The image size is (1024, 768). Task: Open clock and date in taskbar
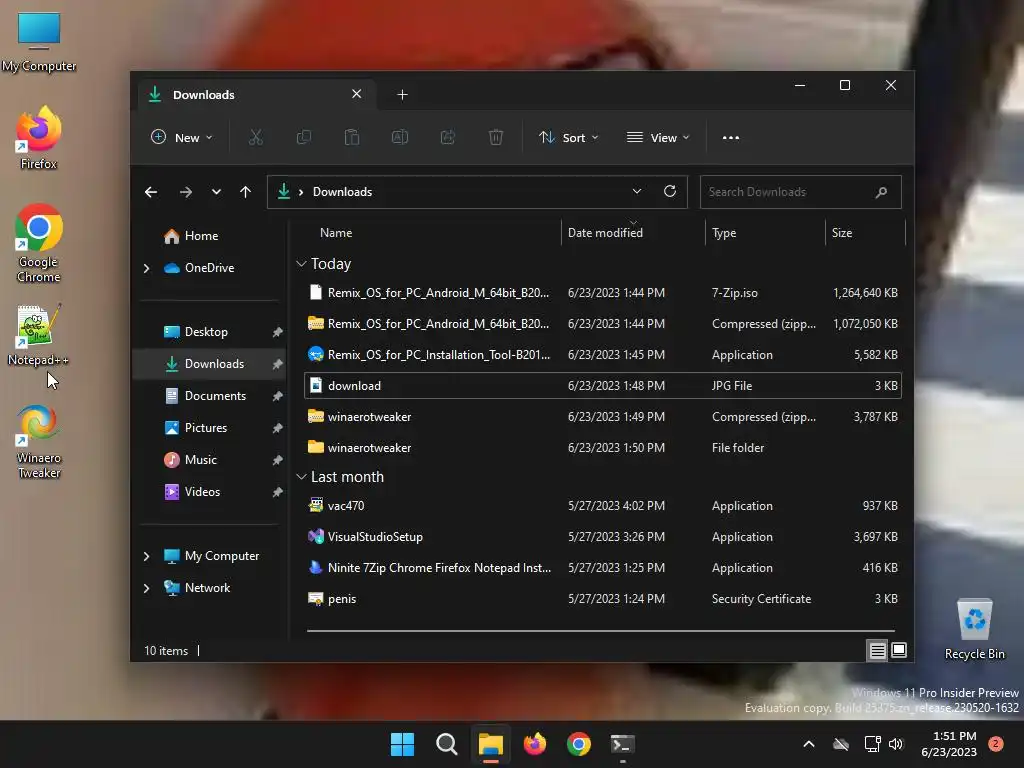tap(949, 744)
